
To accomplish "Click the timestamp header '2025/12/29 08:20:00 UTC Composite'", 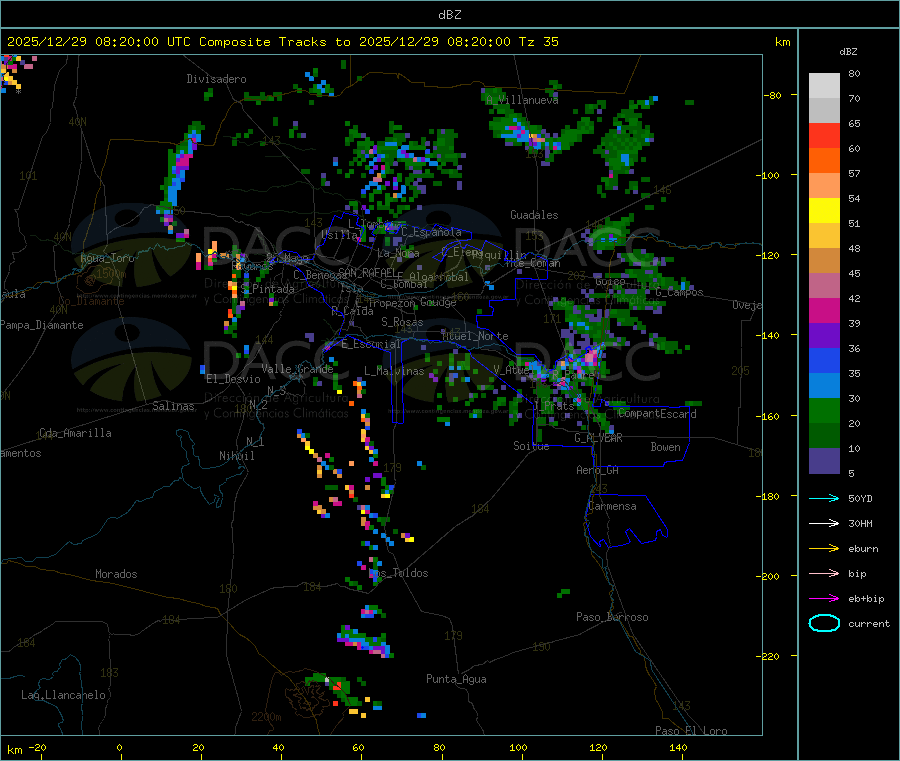I will point(138,42).
